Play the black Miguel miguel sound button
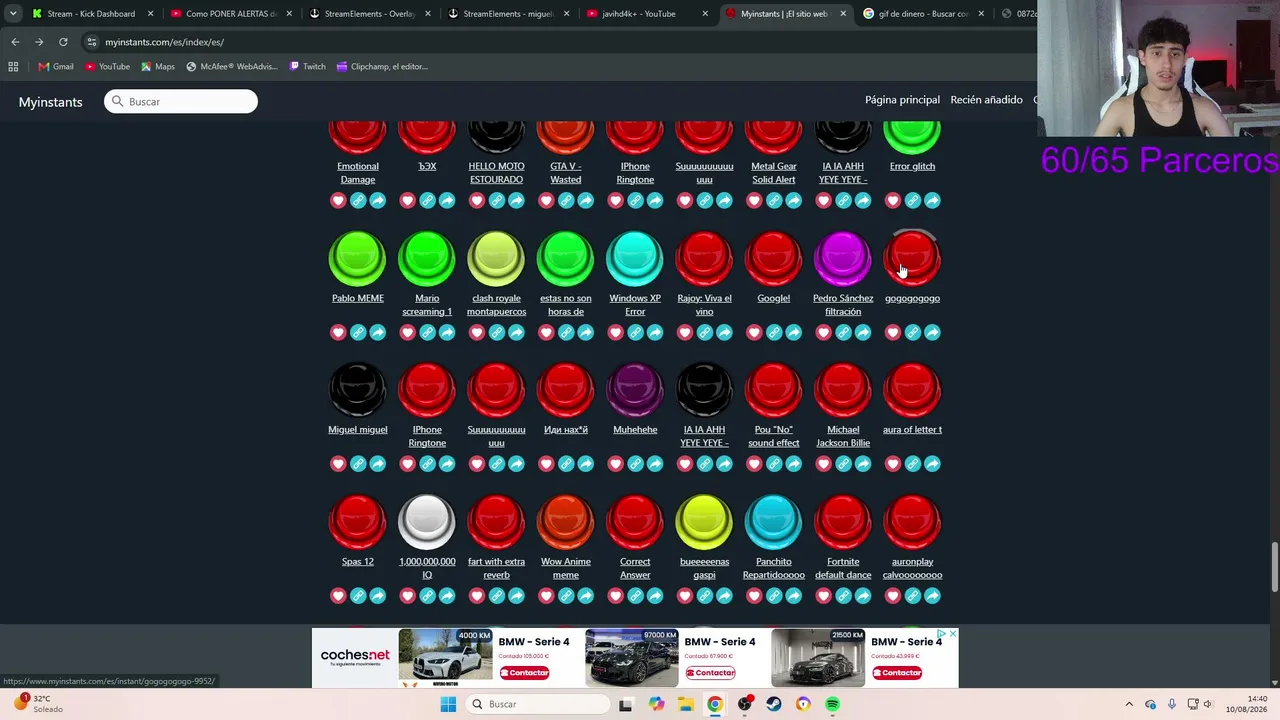The image size is (1280, 720). (358, 390)
